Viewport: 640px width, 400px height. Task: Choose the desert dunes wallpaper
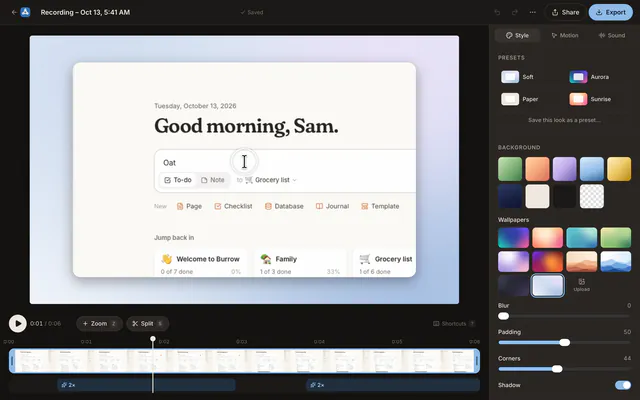pos(582,261)
